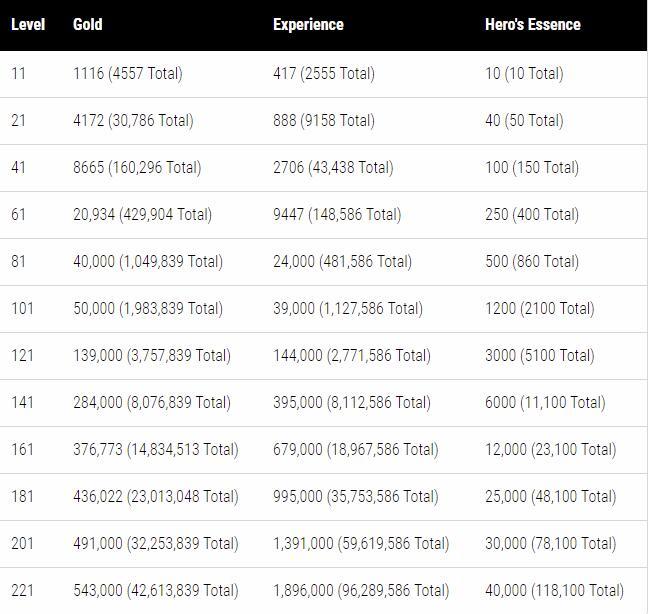Click gold cell 1116 (4557 Total)
The height and width of the screenshot is (614, 648).
click(128, 73)
